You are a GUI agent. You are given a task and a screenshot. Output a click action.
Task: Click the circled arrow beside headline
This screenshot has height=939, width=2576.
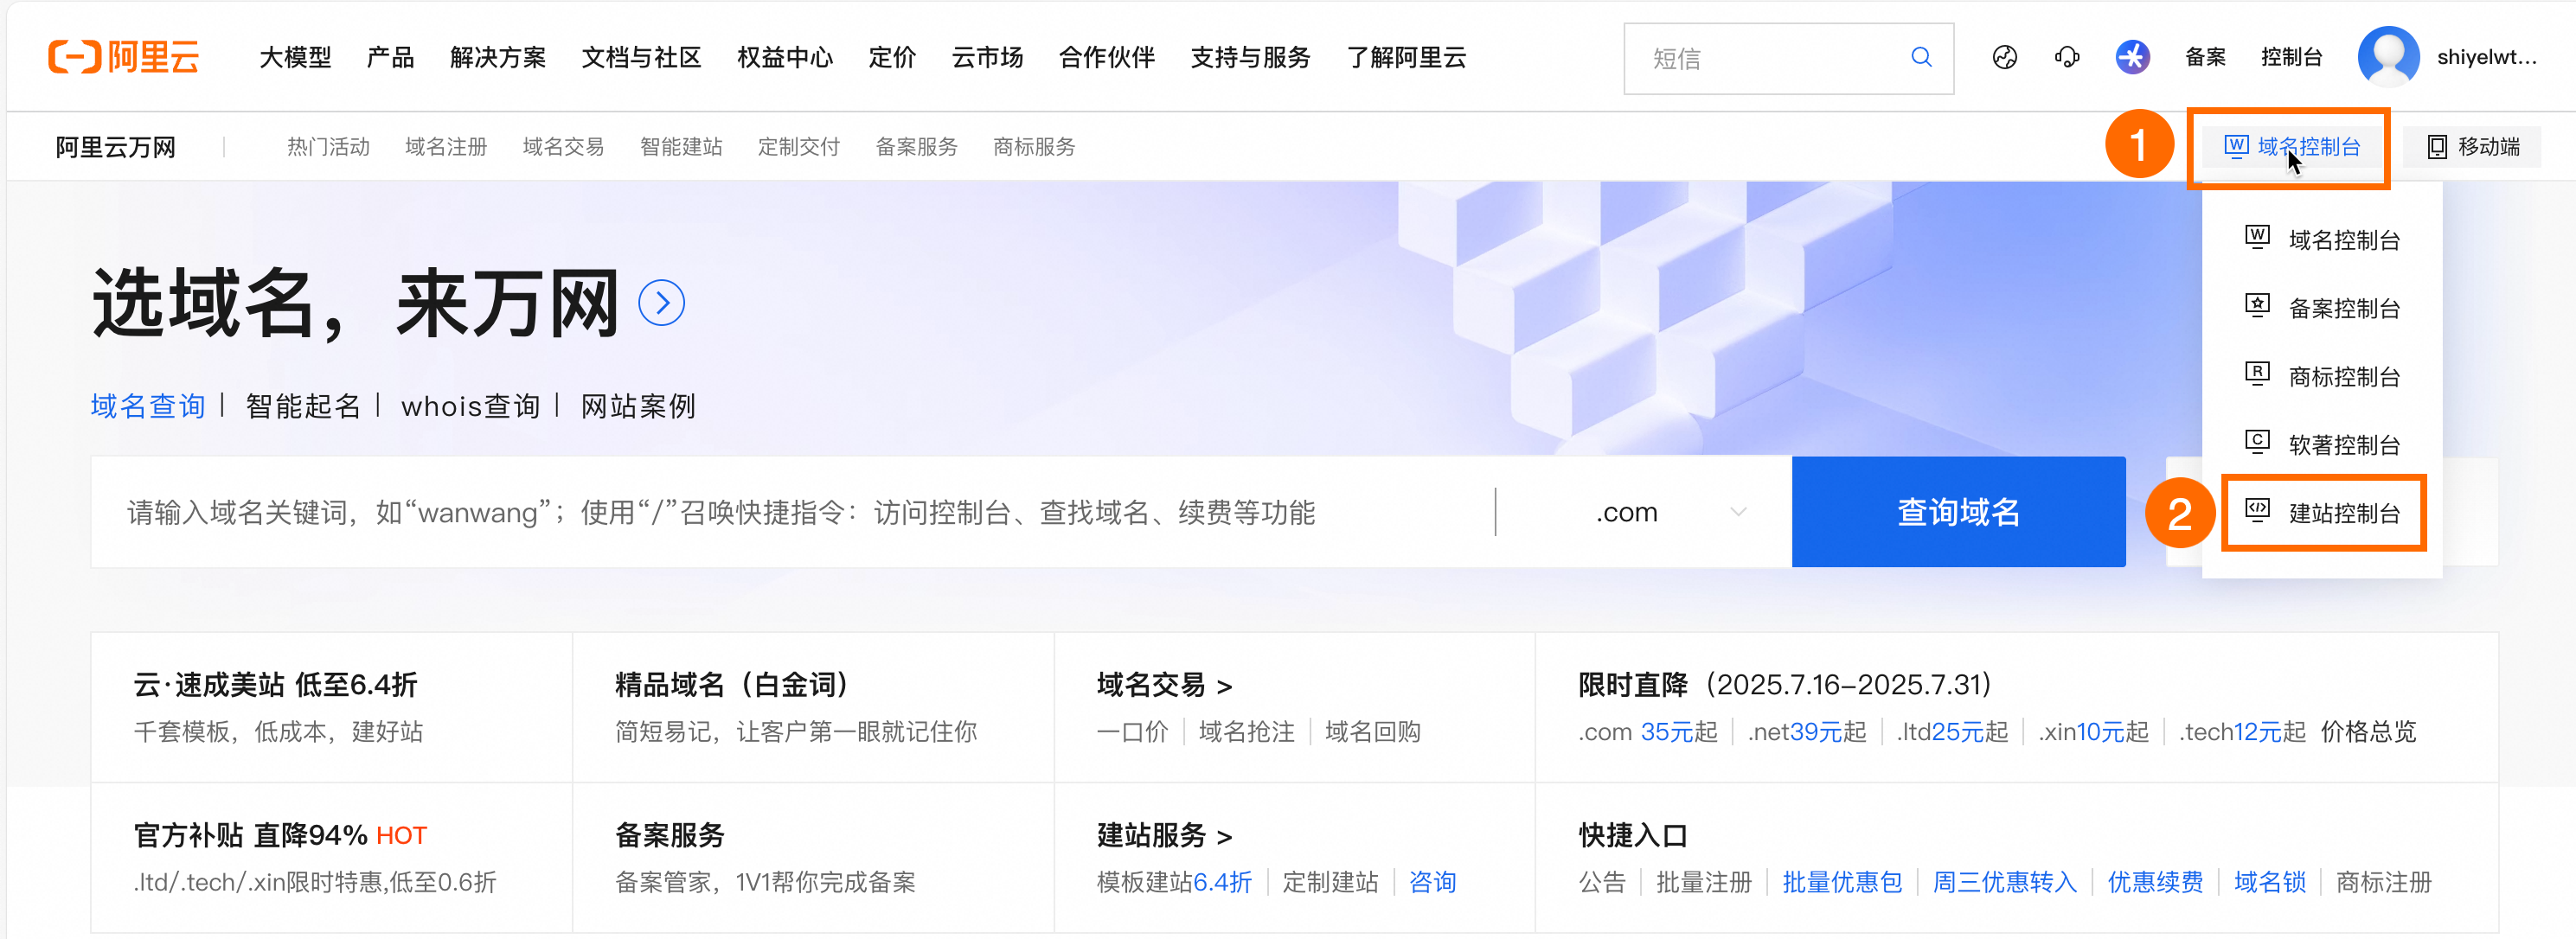coord(661,302)
